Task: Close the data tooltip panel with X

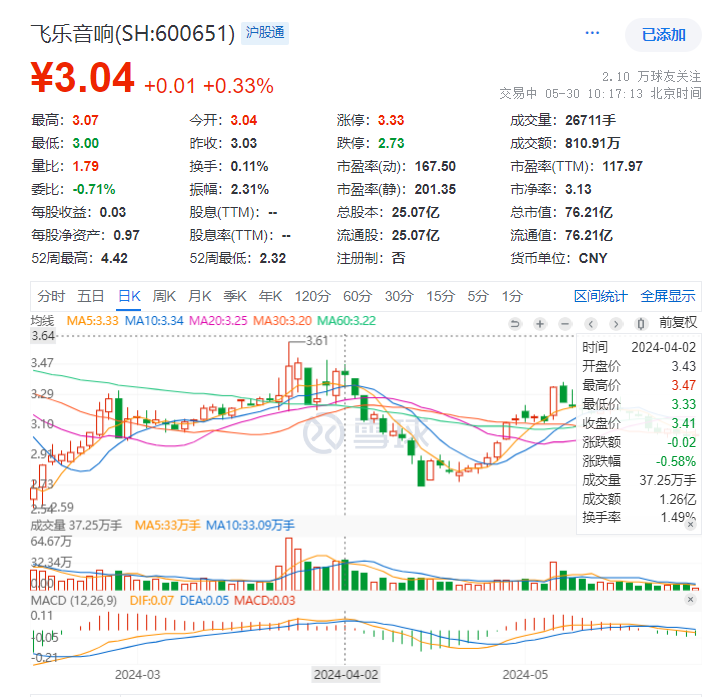Action: point(690,525)
